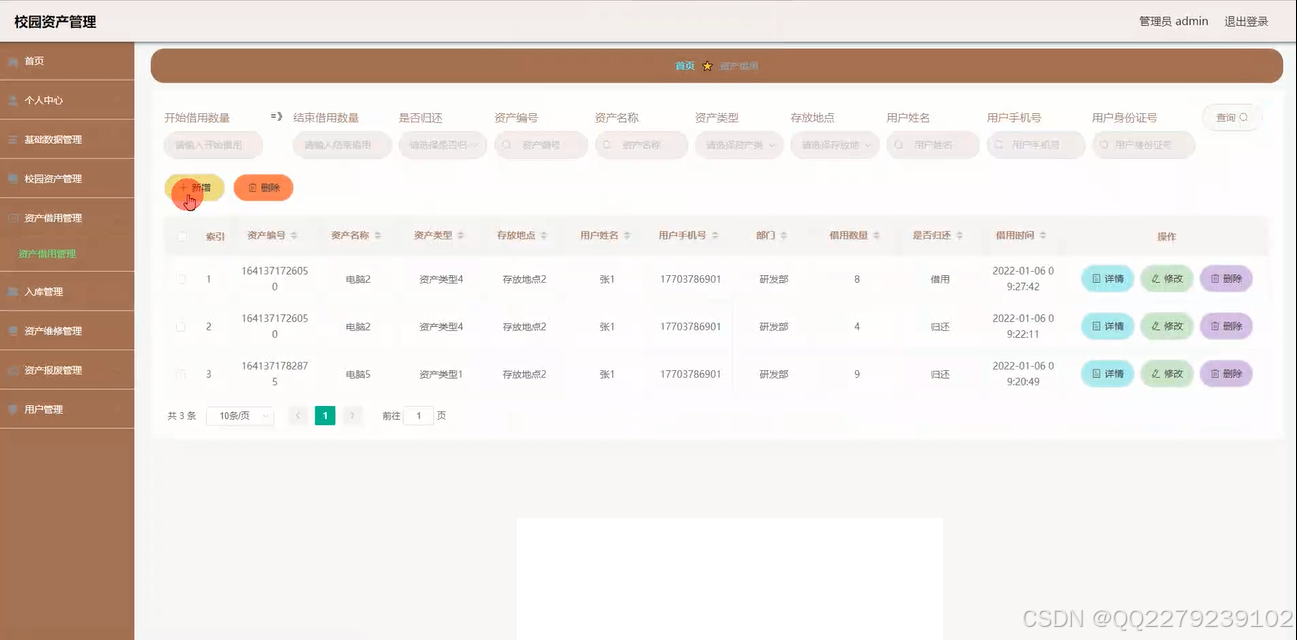Expand the 资产类型 selection dropdown
The width and height of the screenshot is (1297, 640).
click(x=738, y=144)
